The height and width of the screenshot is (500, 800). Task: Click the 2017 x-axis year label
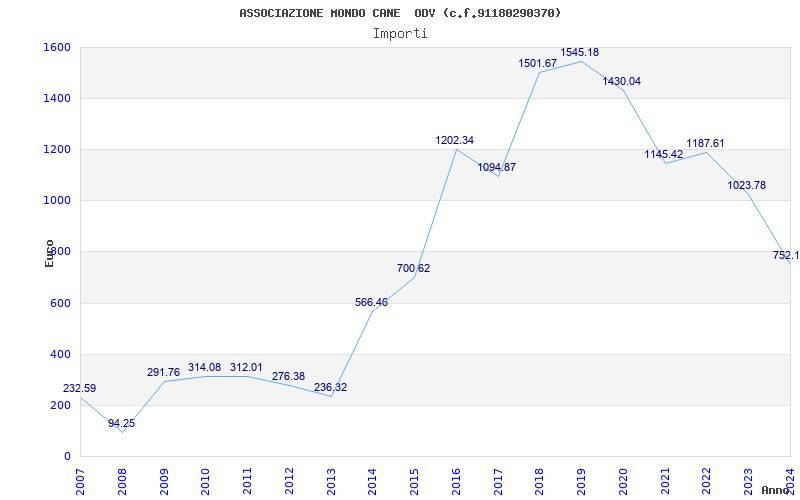[498, 480]
